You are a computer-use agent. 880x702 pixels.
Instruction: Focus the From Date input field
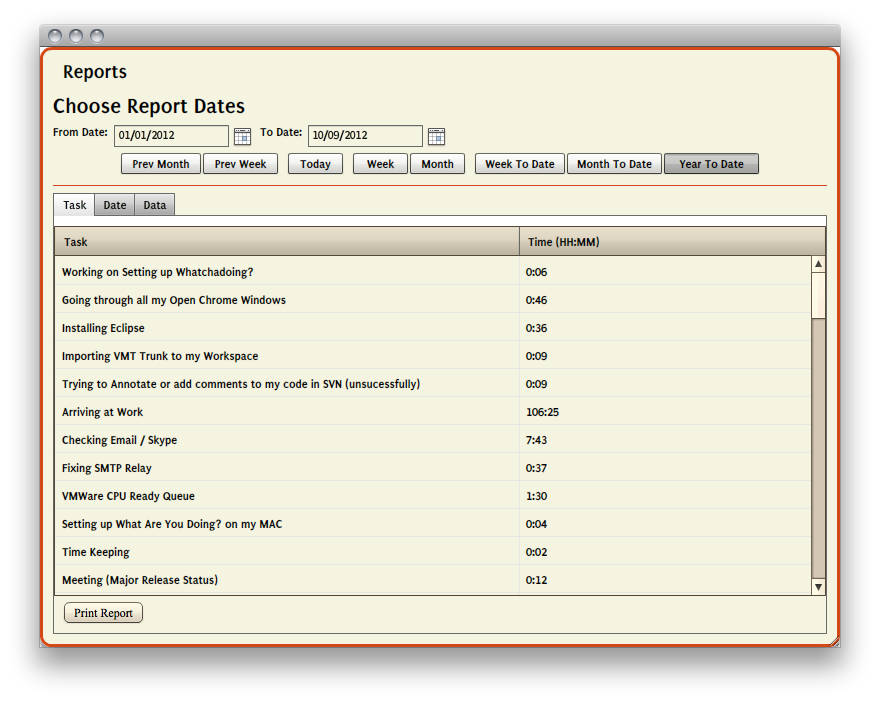[171, 136]
